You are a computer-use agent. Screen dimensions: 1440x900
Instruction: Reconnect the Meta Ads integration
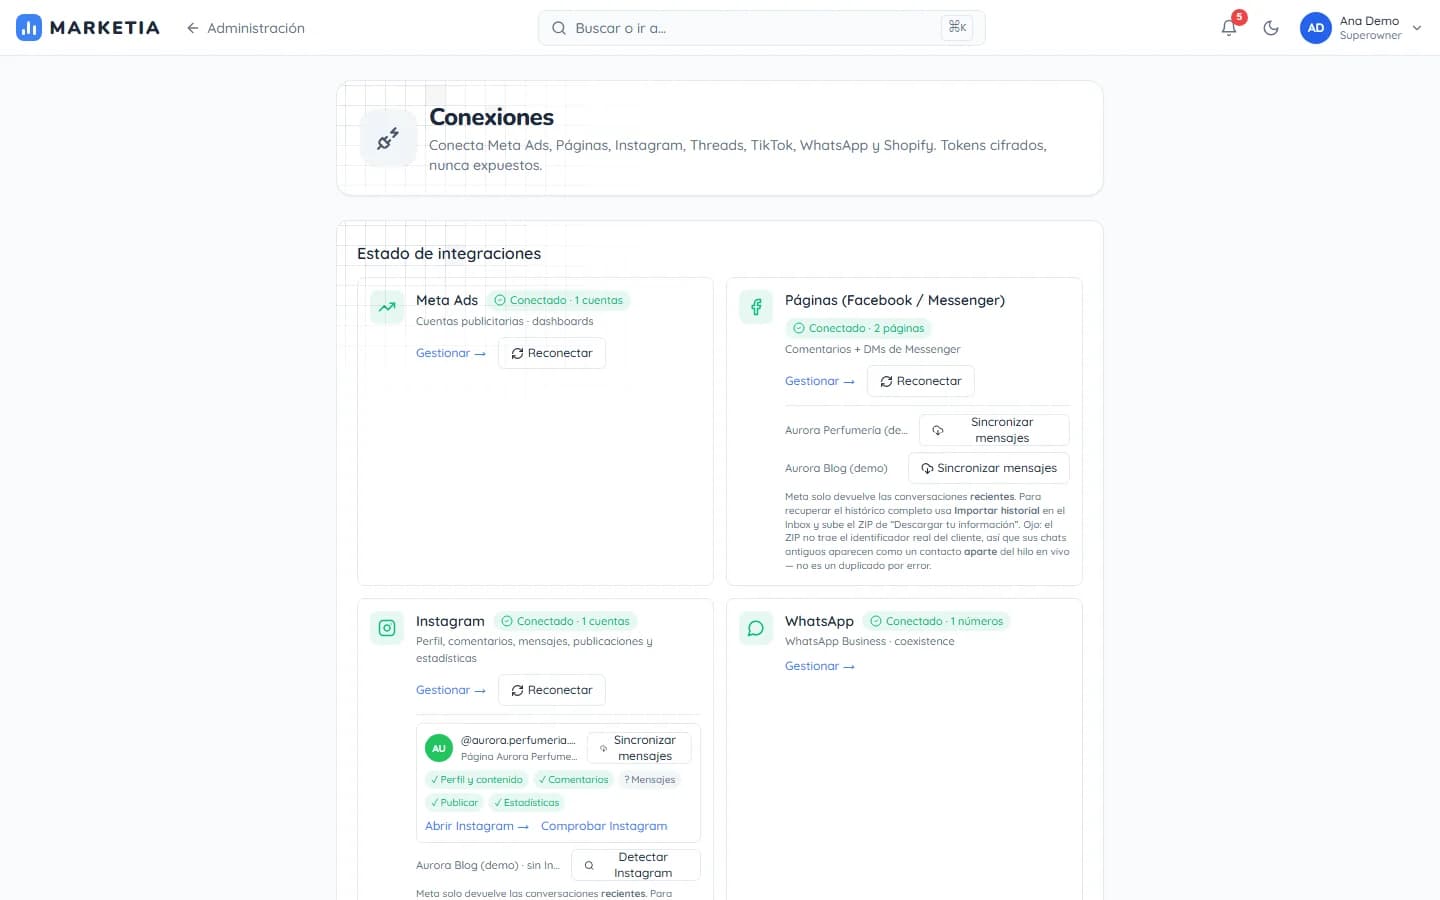552,353
